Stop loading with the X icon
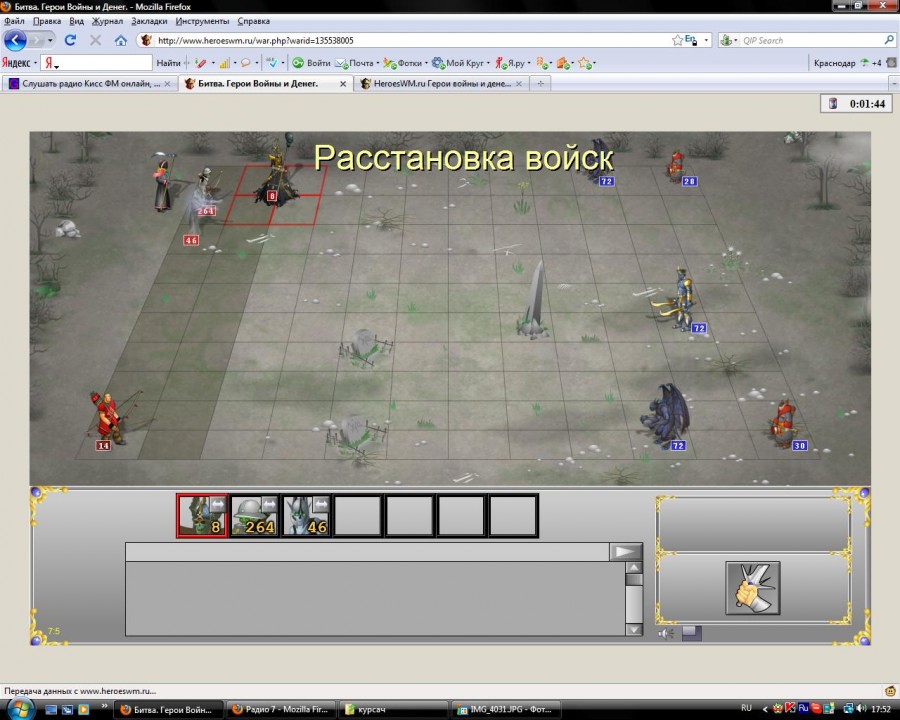 [x=95, y=40]
